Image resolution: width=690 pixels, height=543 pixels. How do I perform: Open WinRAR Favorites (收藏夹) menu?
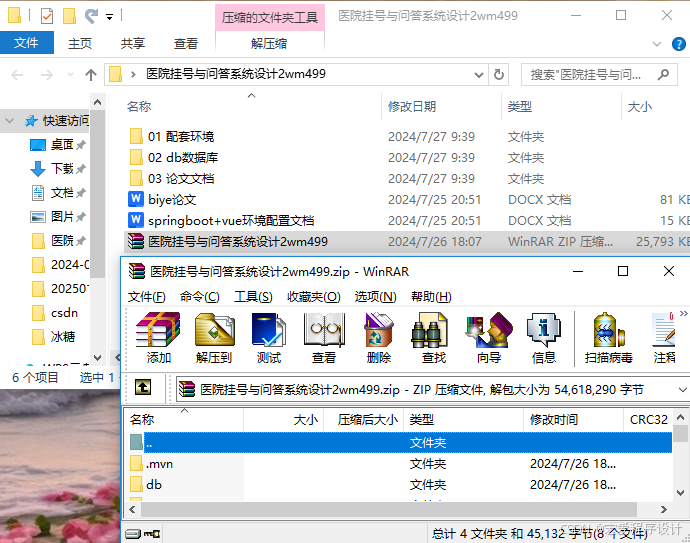click(x=314, y=297)
